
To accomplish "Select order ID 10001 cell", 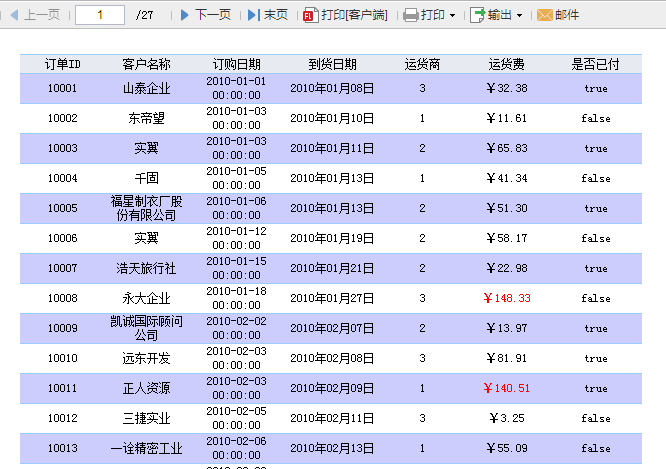I will [62, 88].
